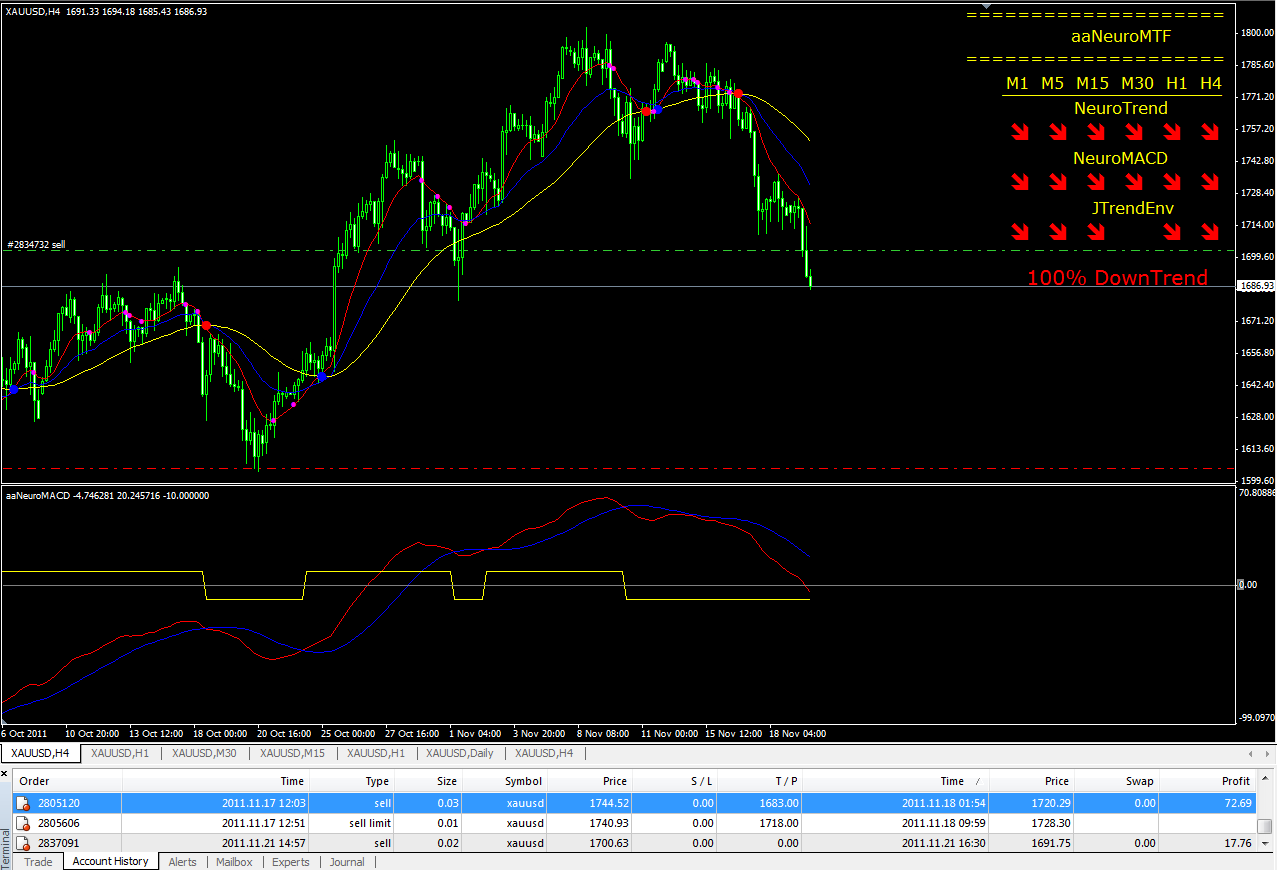The height and width of the screenshot is (870, 1277).
Task: Open the Mailbox tab
Action: 234,861
